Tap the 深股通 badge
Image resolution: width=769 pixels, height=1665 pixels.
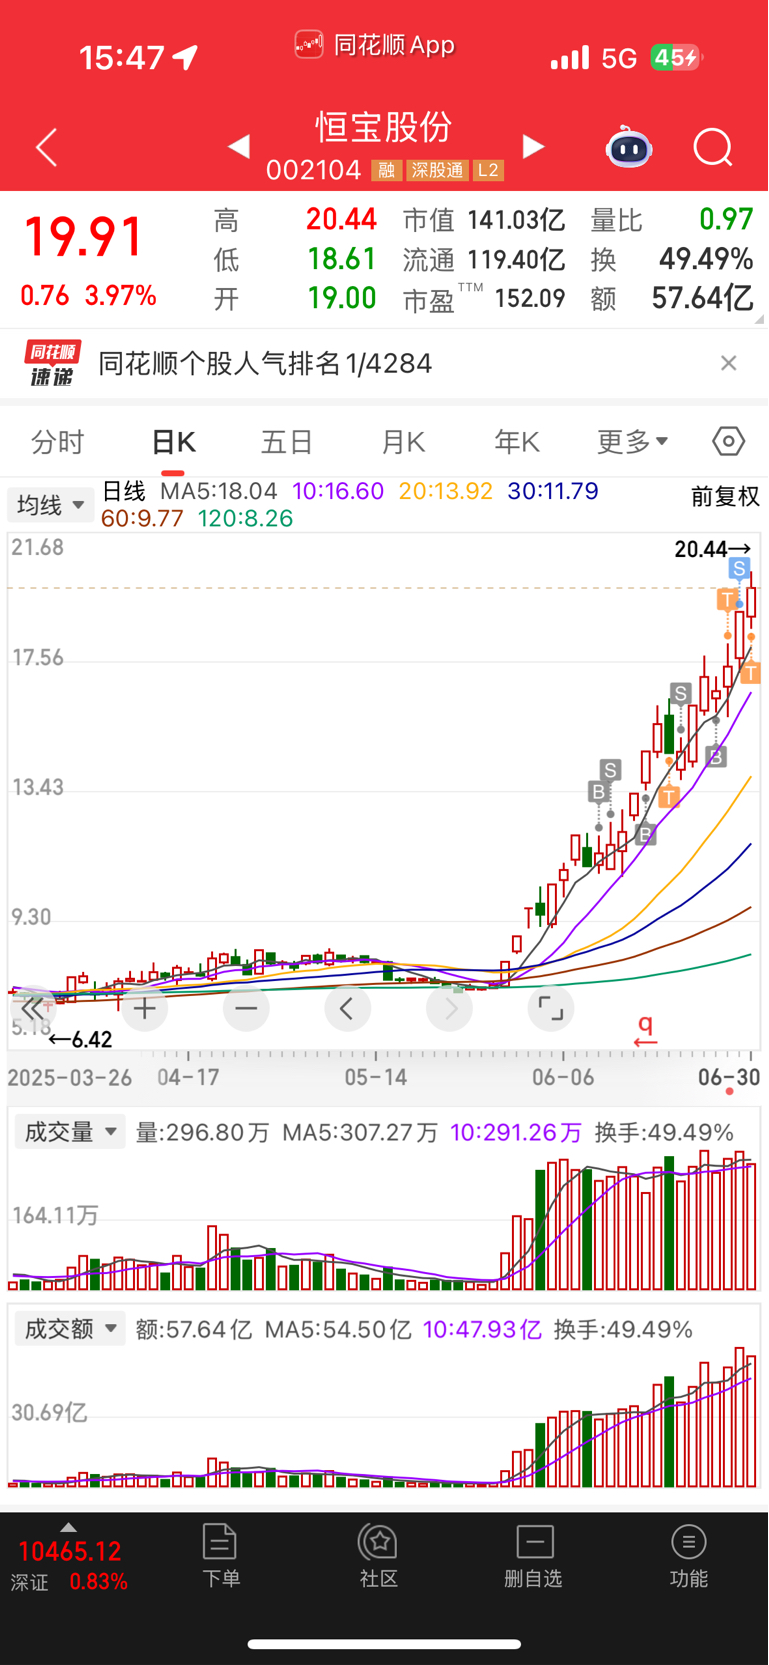(437, 171)
